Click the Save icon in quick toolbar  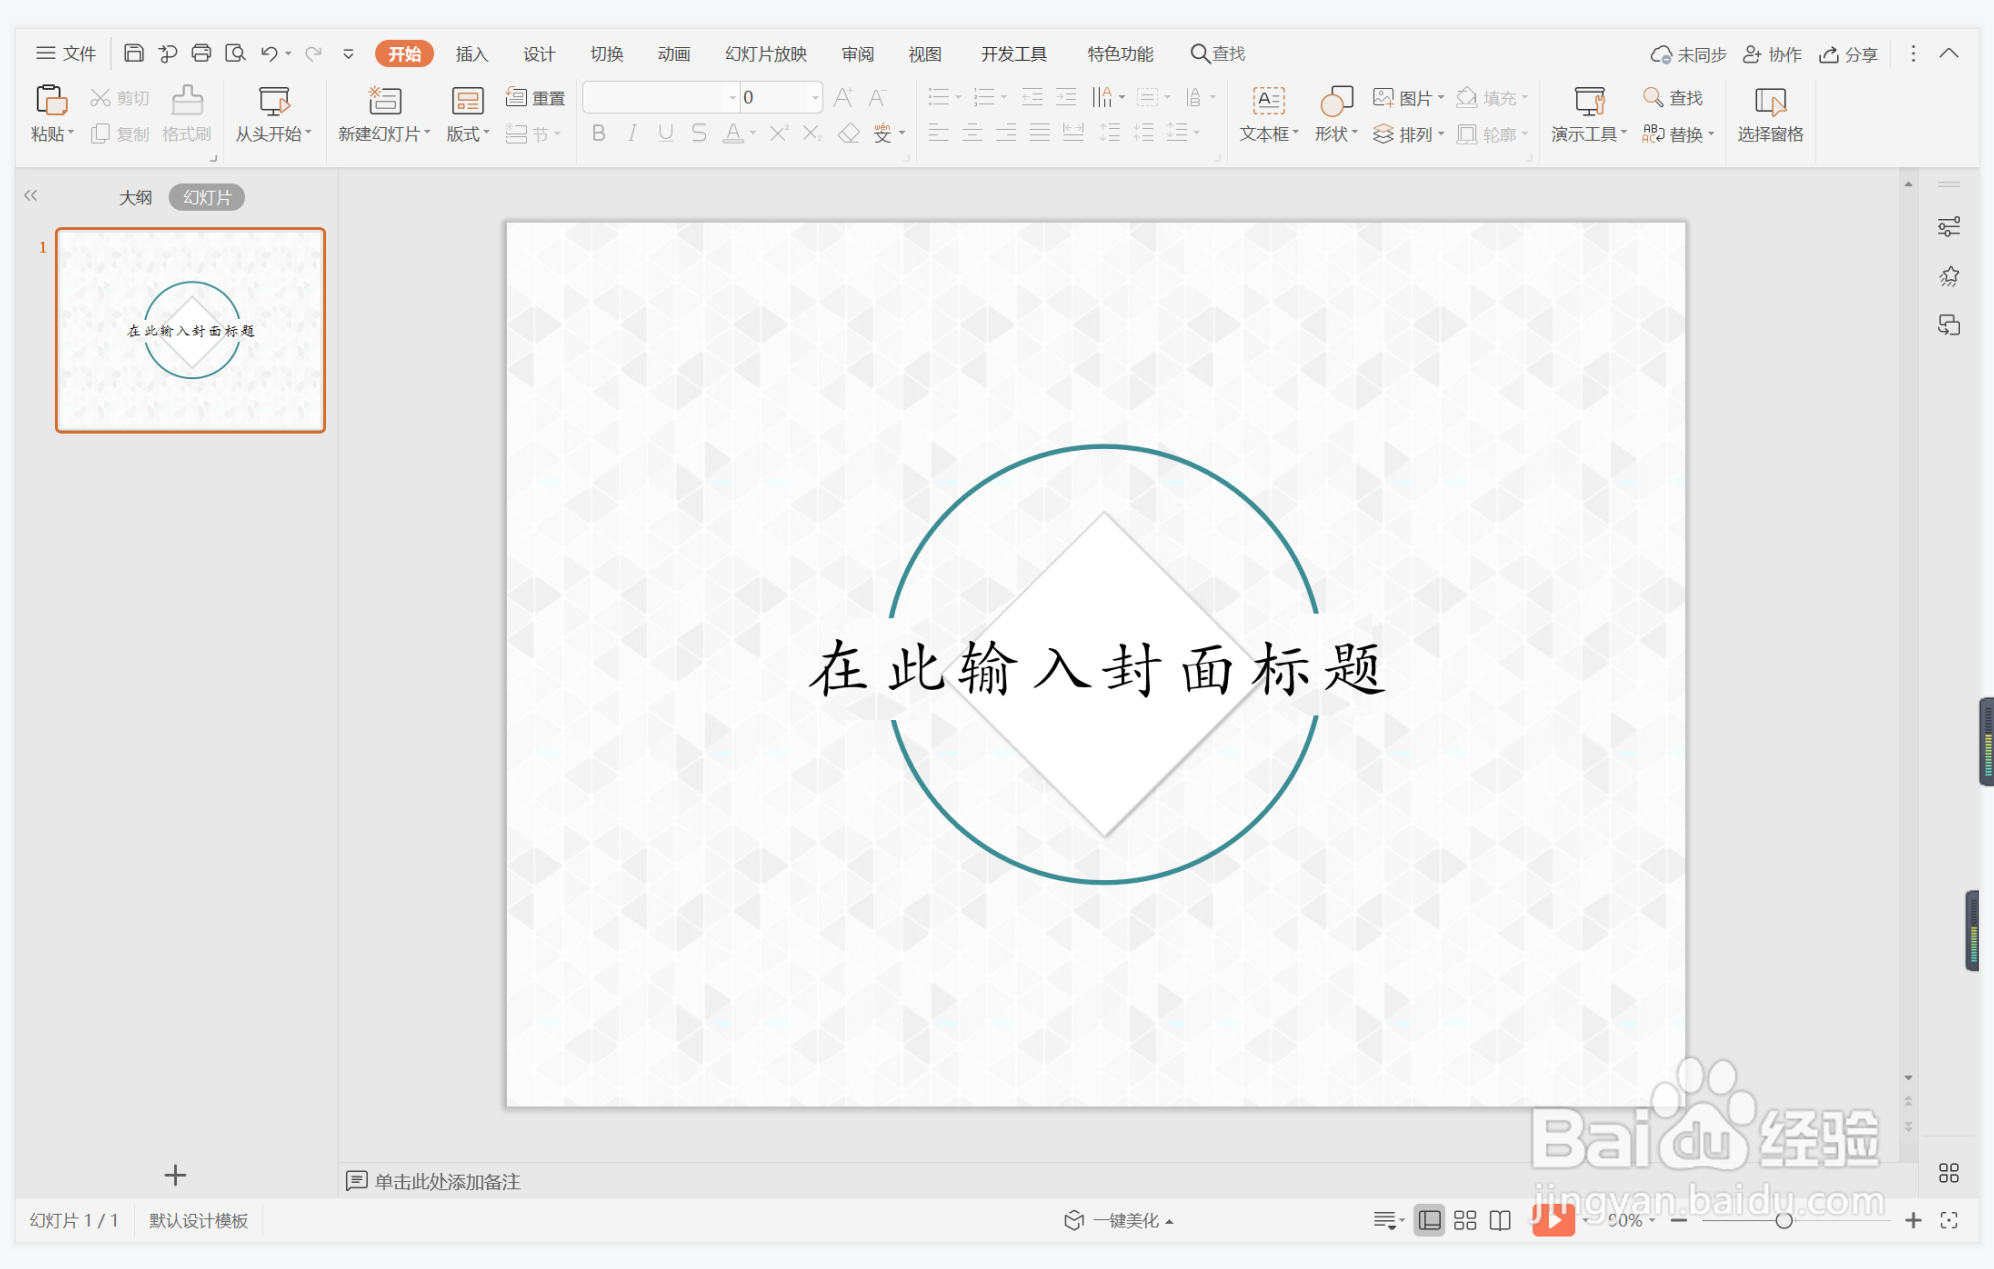tap(134, 53)
